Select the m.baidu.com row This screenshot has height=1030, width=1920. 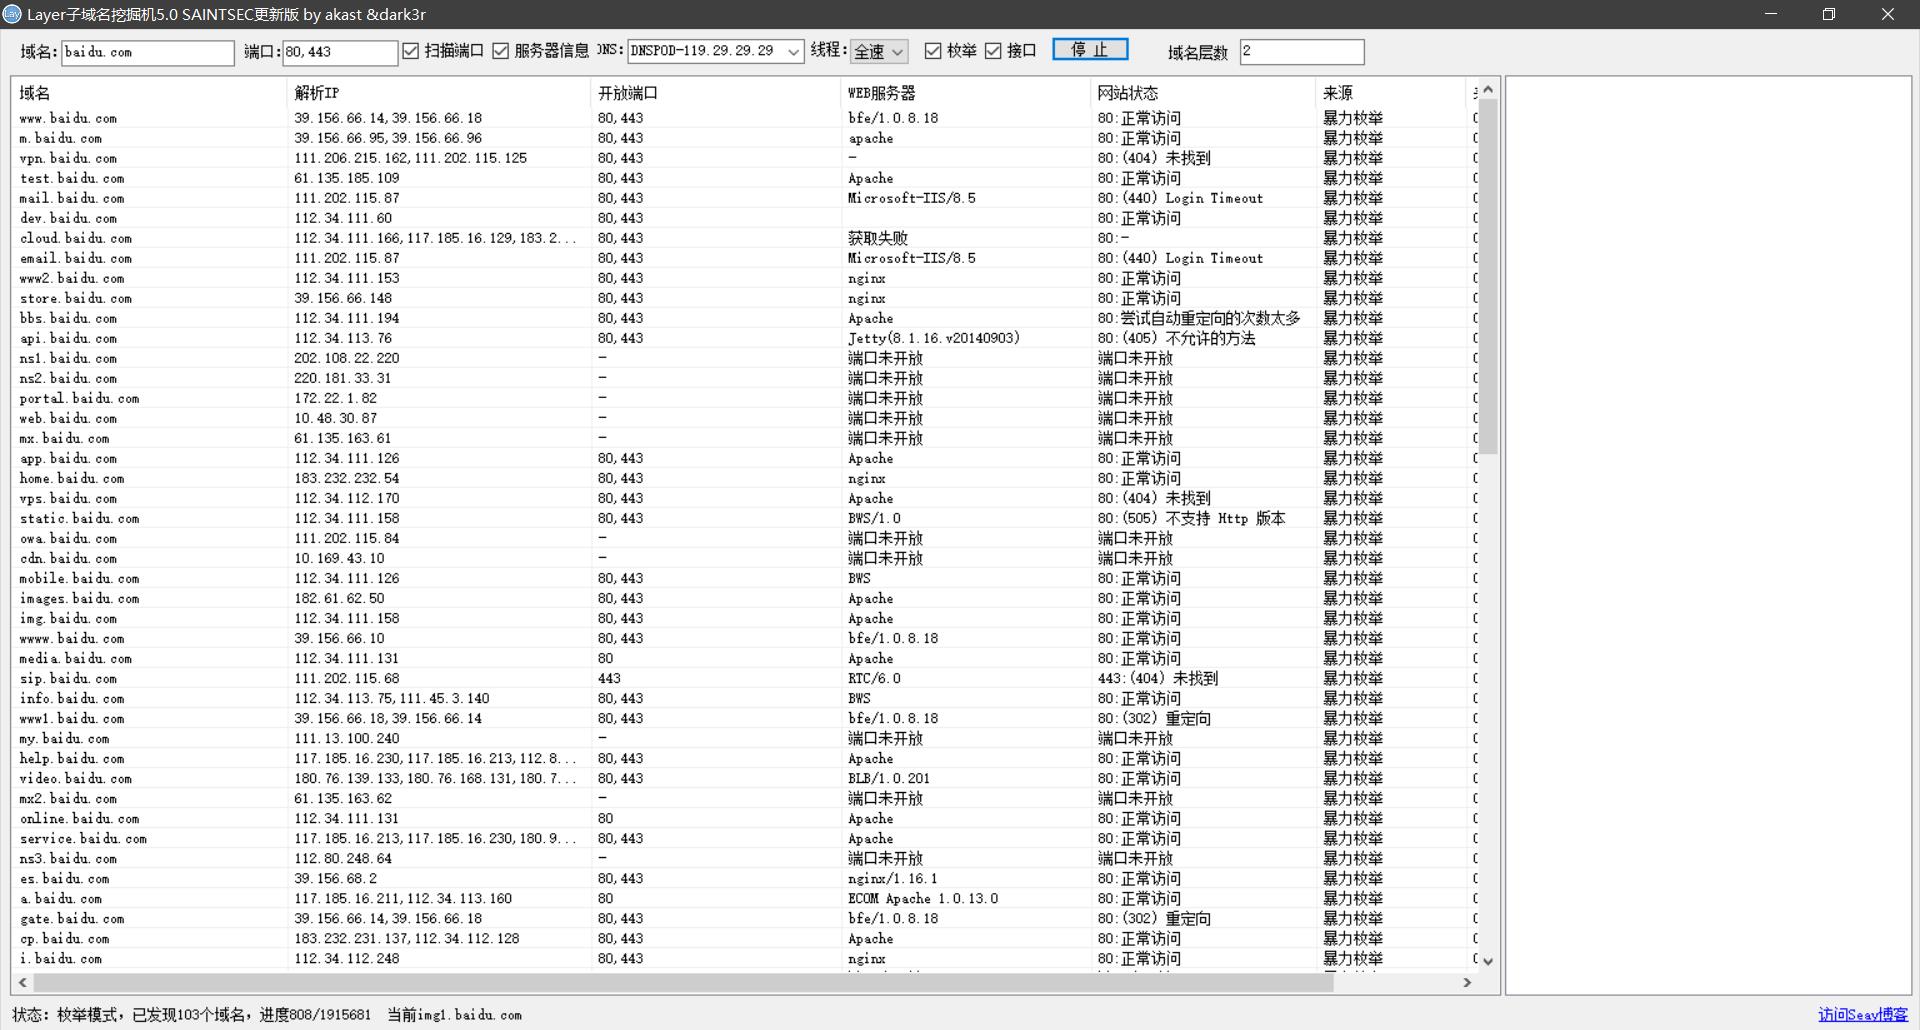[x=745, y=138]
